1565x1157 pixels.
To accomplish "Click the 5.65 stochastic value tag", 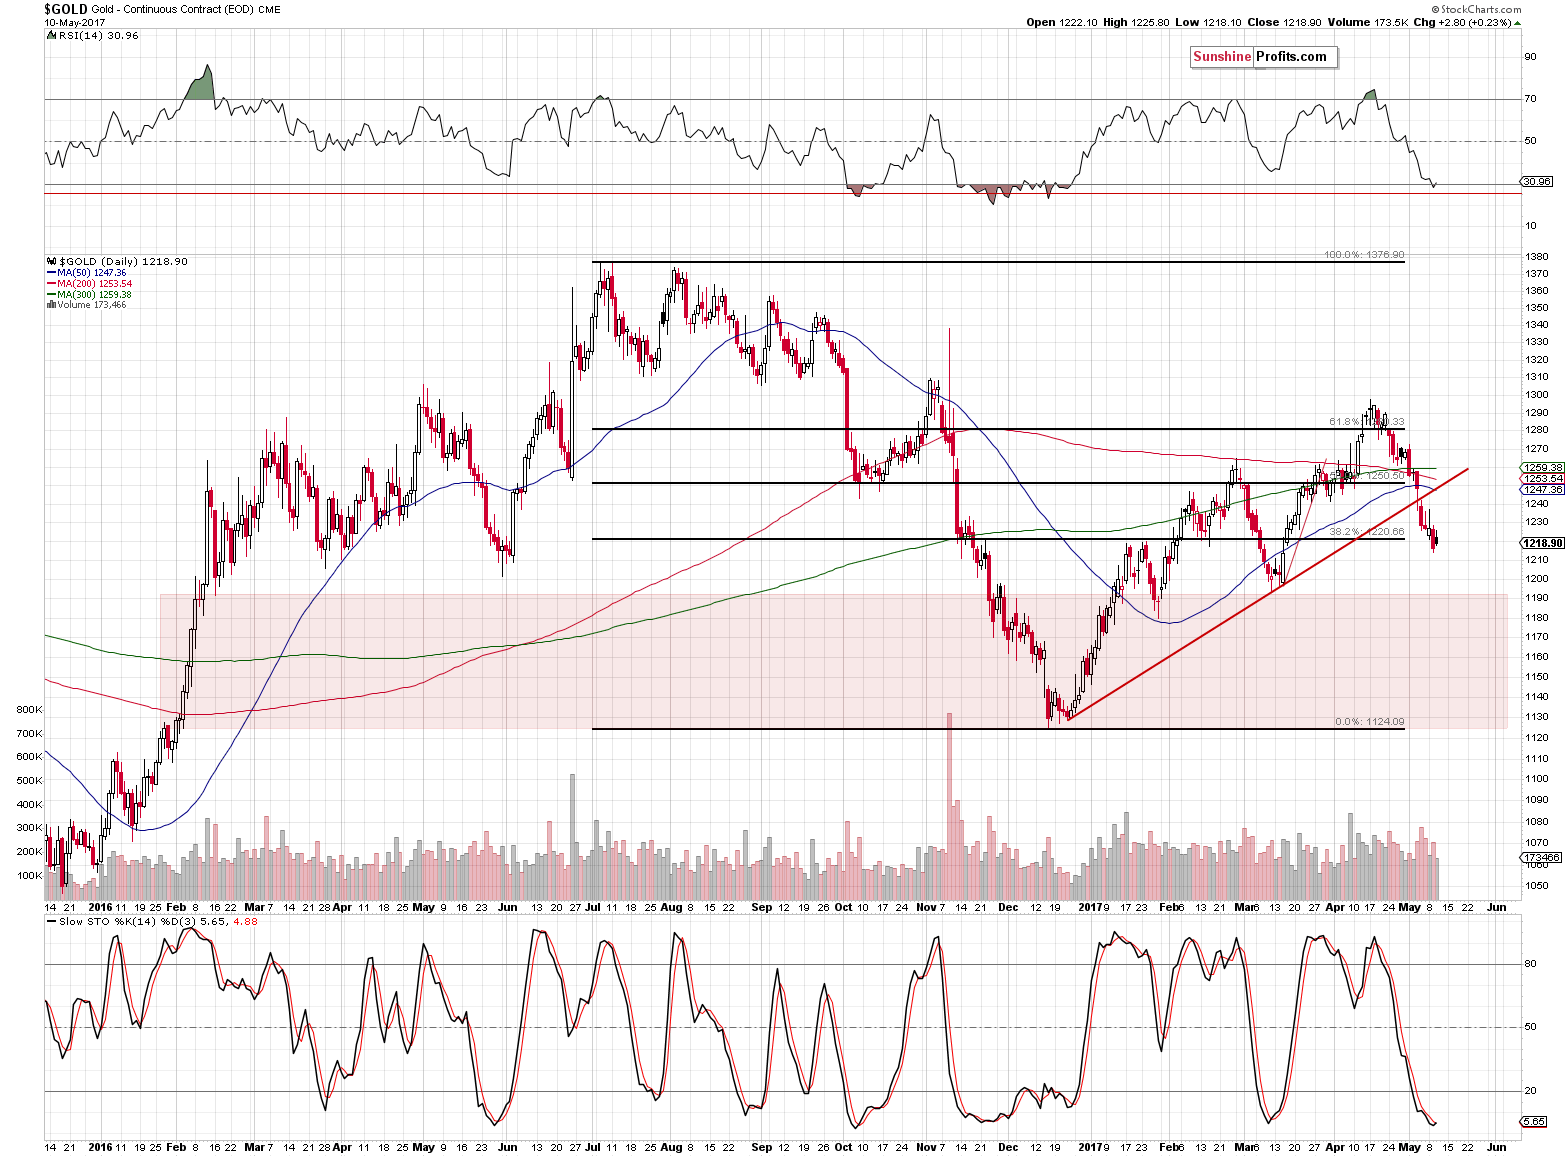I will tap(1534, 1122).
